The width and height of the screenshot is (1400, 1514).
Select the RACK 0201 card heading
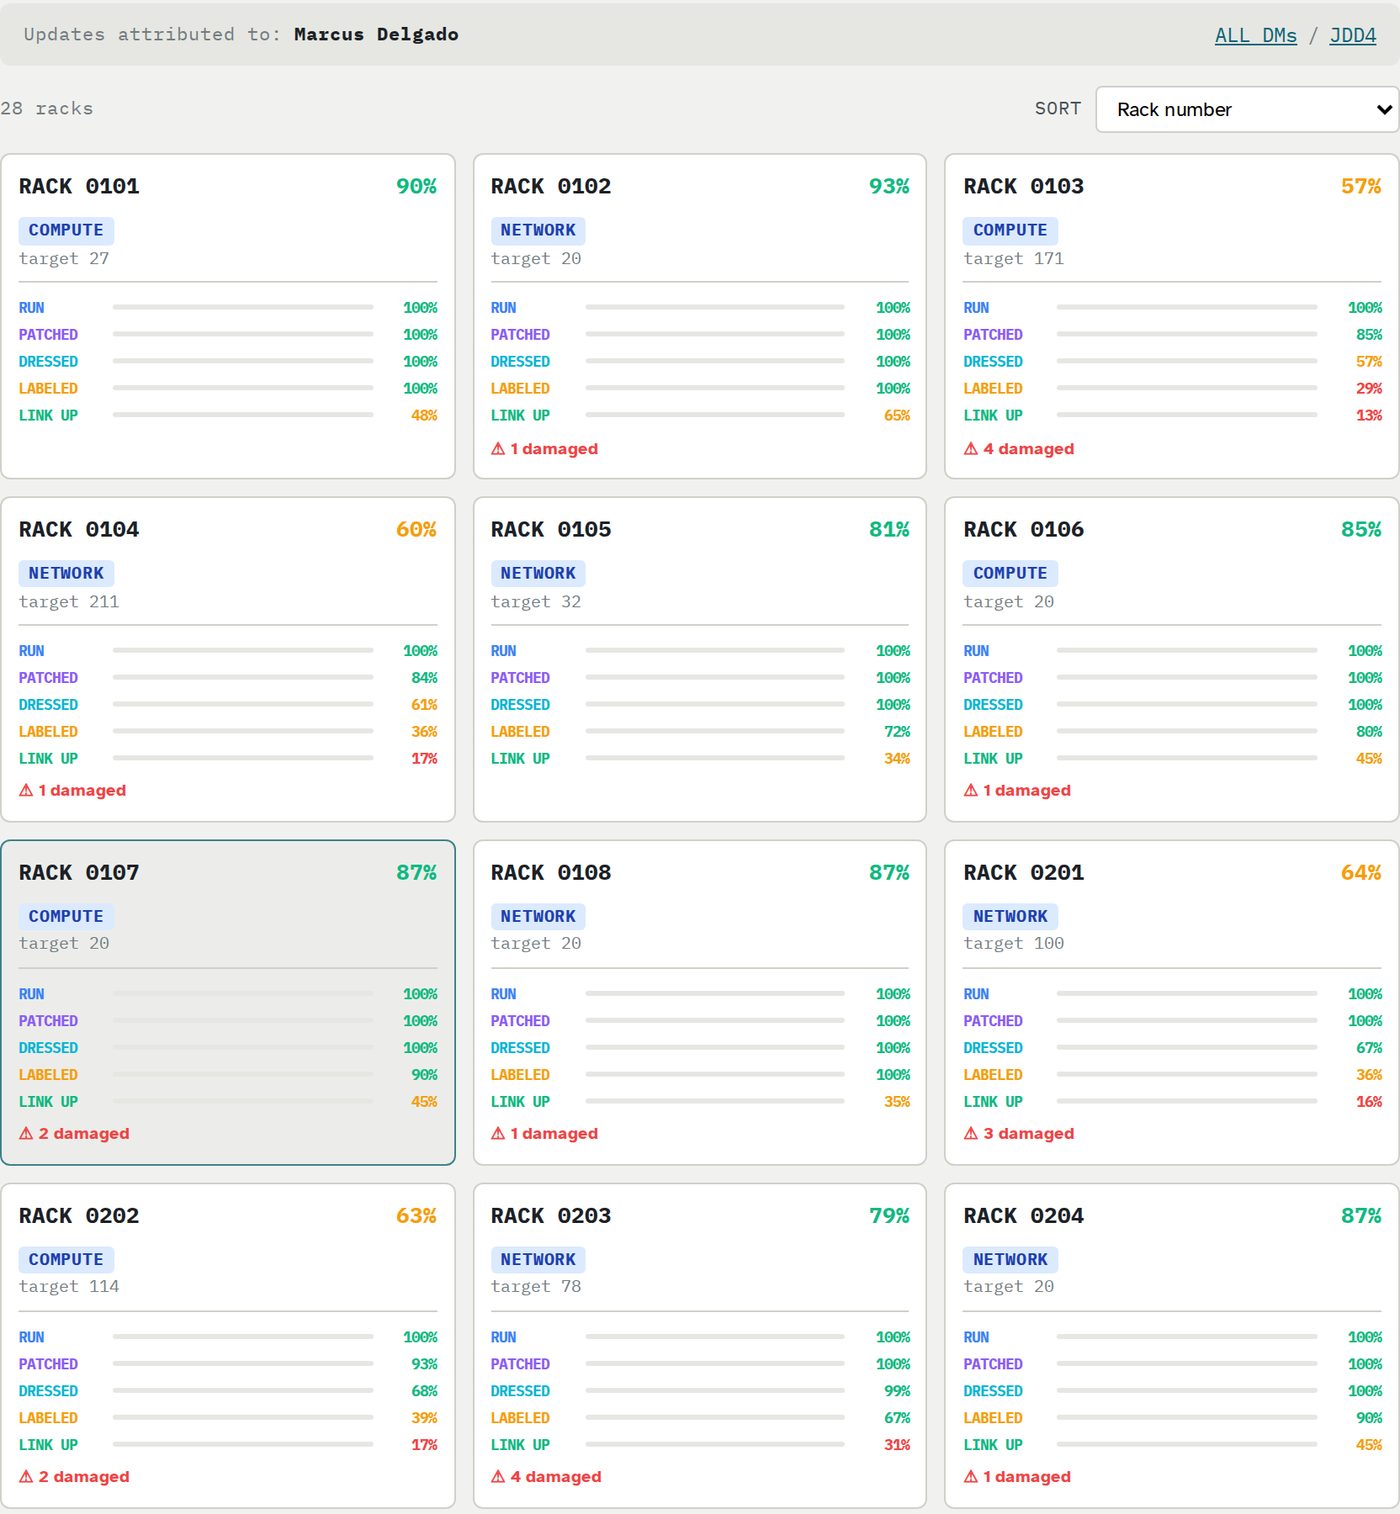[1023, 872]
